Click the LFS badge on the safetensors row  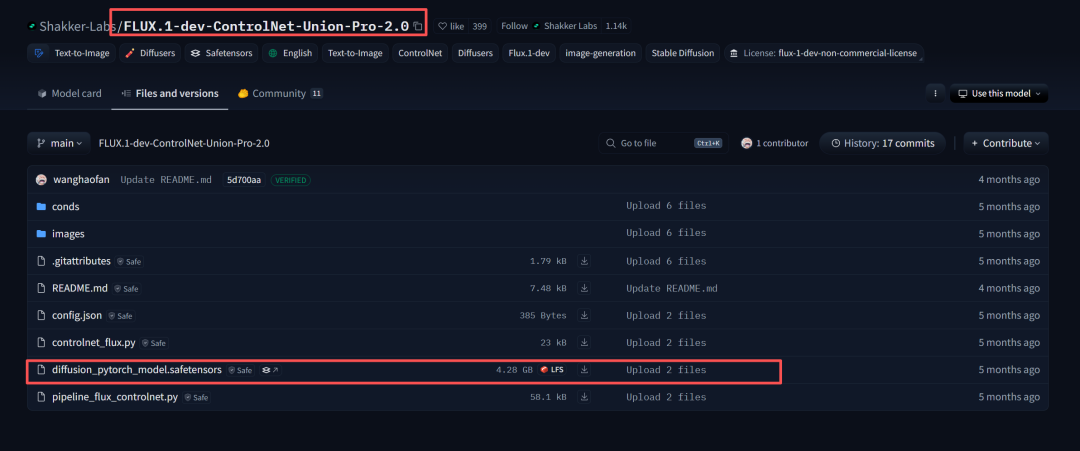pyautogui.click(x=552, y=370)
